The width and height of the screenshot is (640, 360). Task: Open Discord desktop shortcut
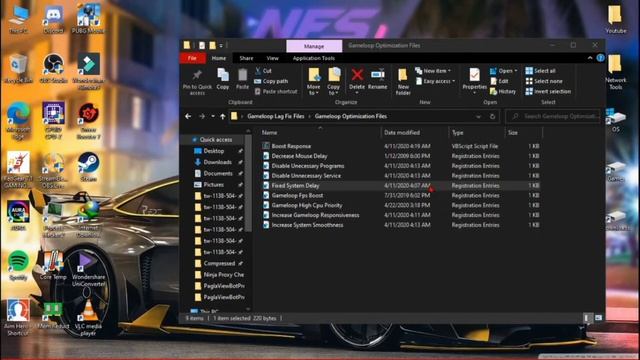tap(53, 19)
